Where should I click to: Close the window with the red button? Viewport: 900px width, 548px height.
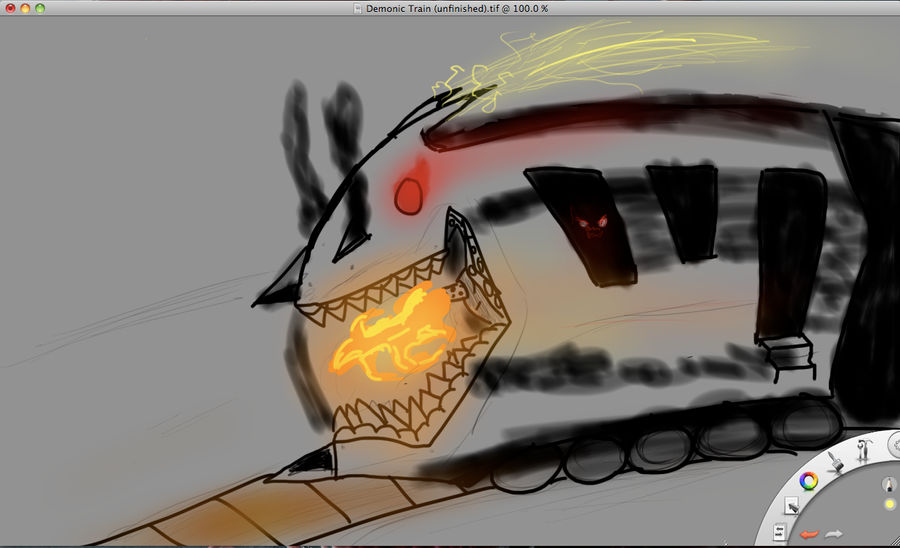10,8
